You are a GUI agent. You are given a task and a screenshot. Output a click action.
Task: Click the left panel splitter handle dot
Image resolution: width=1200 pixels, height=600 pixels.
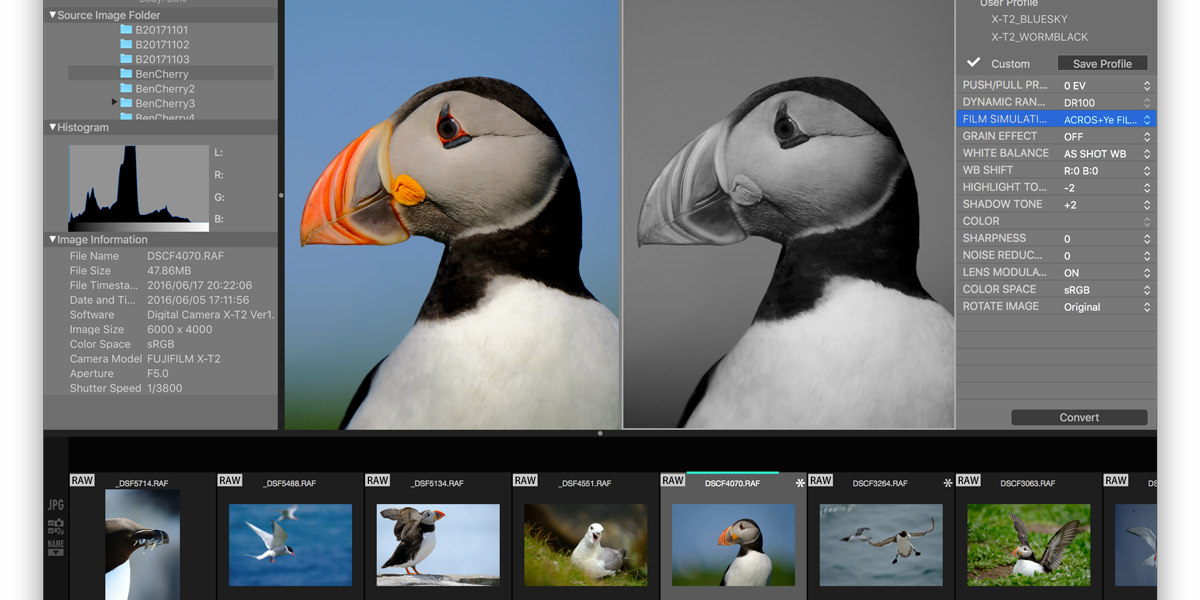[281, 195]
